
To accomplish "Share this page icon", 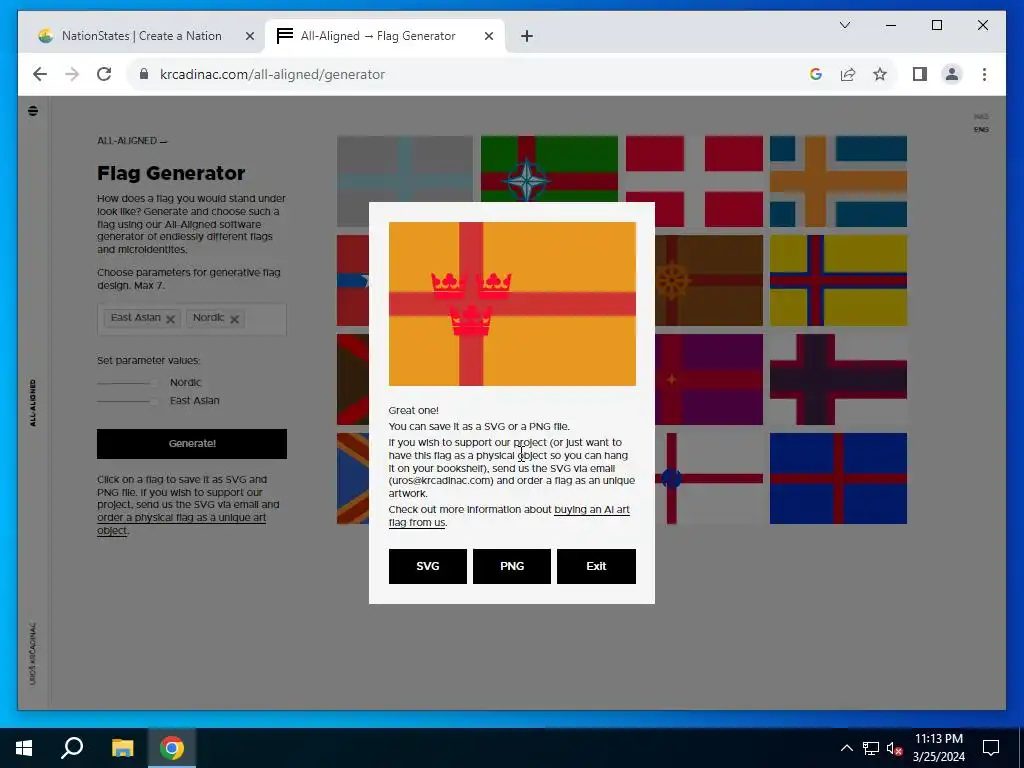I will tap(848, 74).
